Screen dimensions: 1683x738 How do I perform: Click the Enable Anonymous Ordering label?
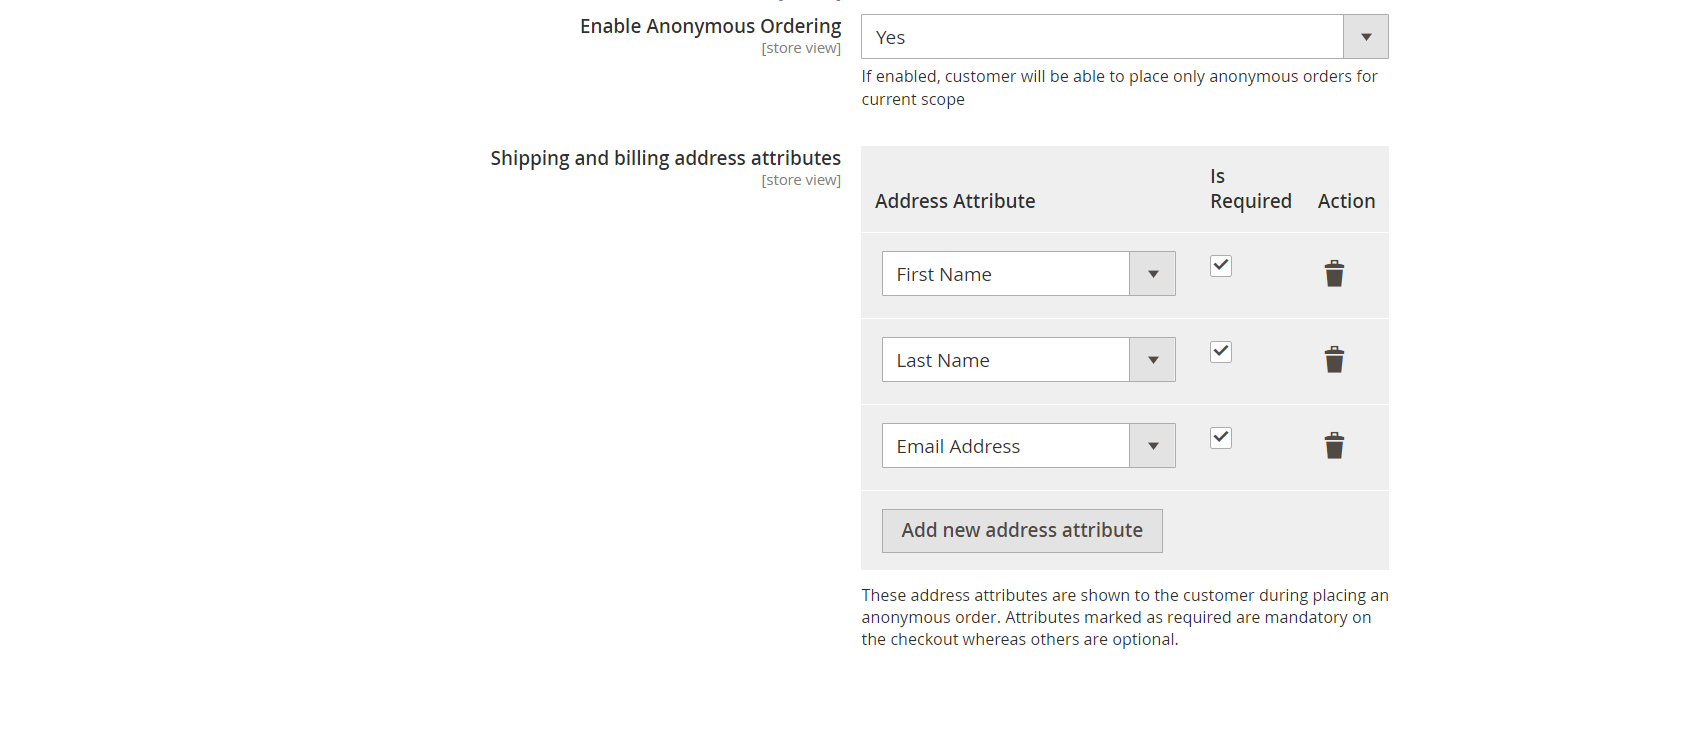point(710,26)
